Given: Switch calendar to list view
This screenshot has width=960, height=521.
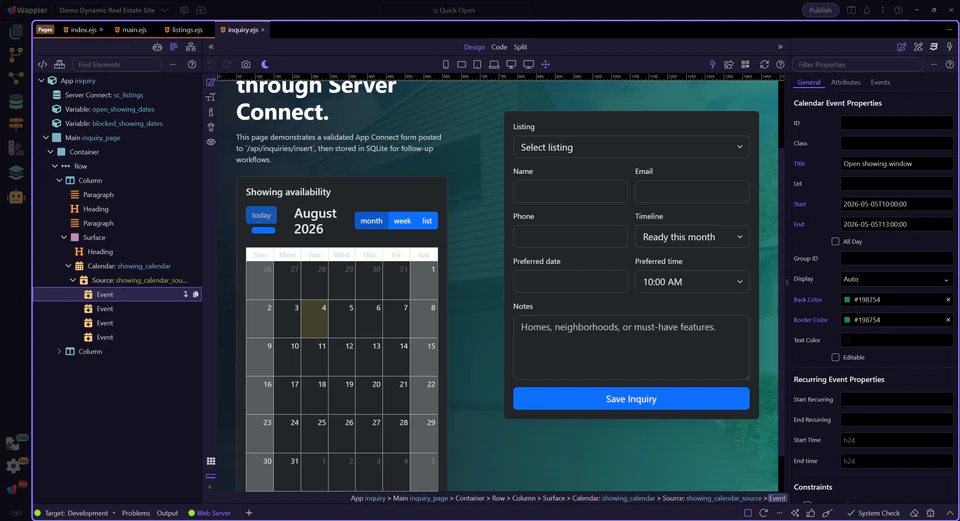Looking at the screenshot, I should point(427,220).
